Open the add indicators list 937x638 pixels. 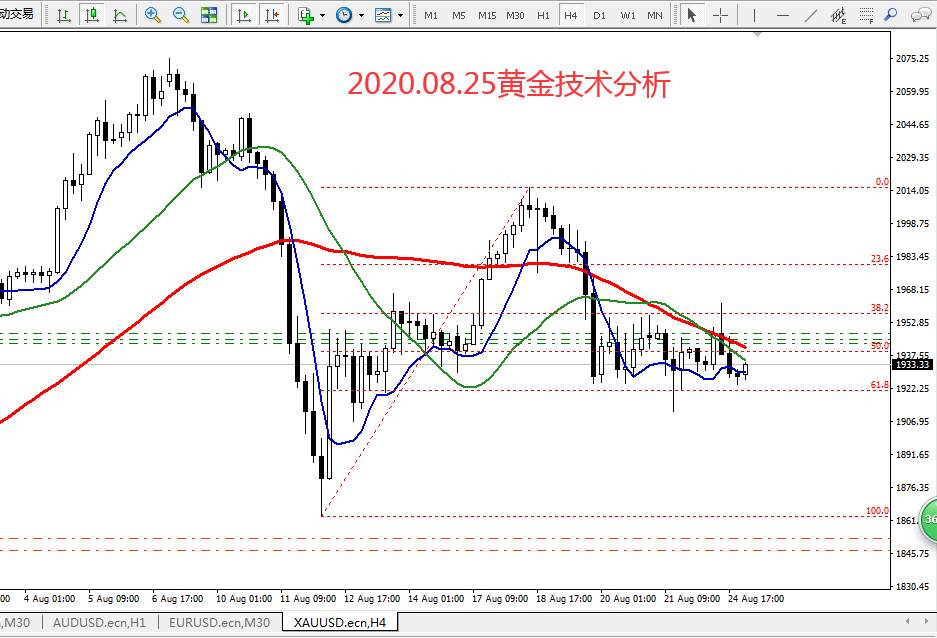(306, 15)
